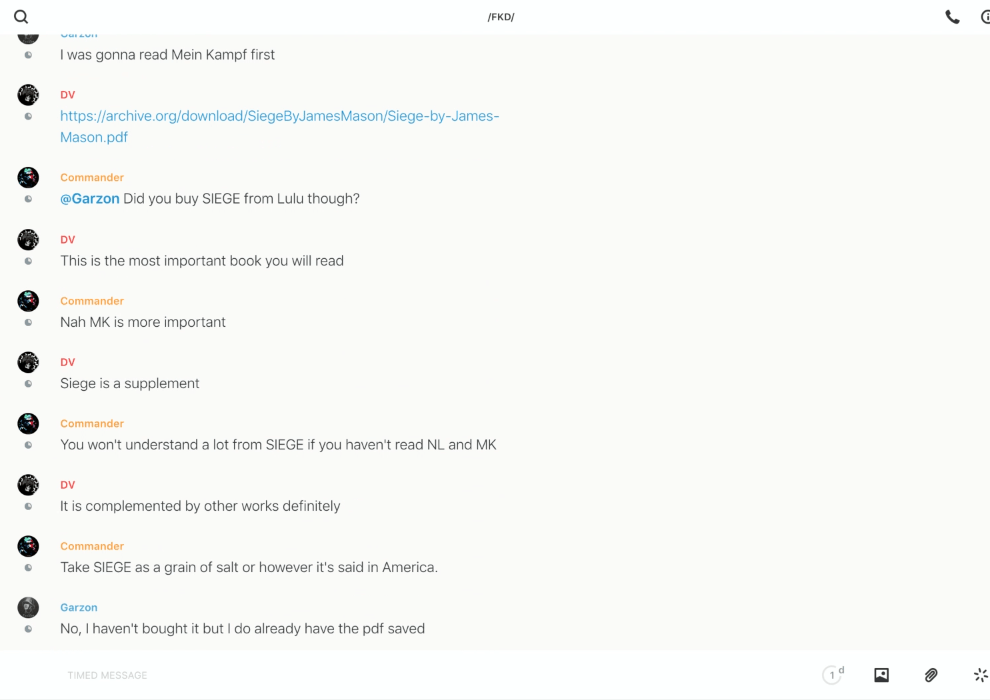Click the timed message input field
990x700 pixels.
pyautogui.click(x=400, y=675)
